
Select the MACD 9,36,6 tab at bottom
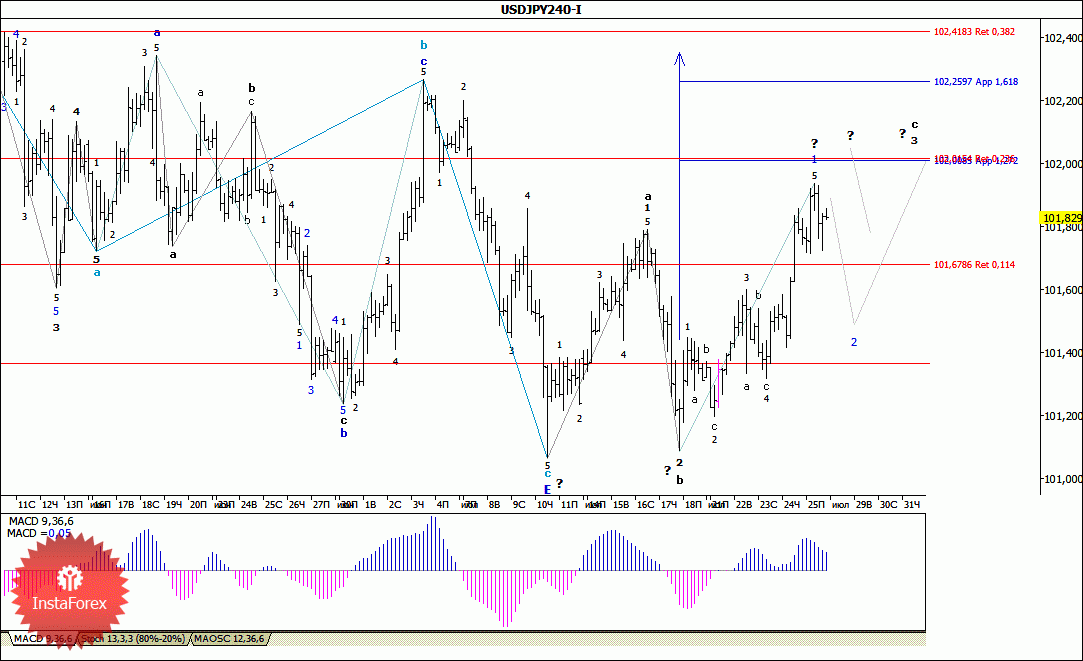click(43, 639)
